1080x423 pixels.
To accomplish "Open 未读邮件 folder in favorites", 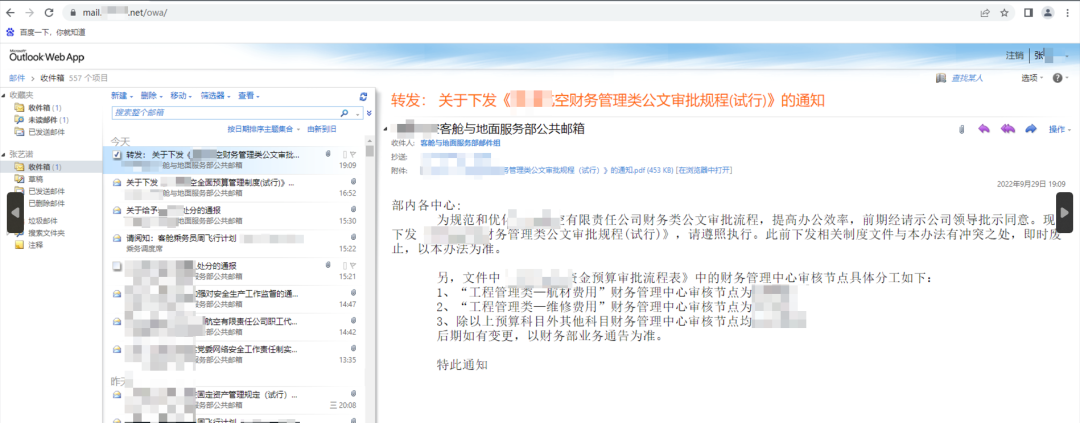I will (48, 120).
